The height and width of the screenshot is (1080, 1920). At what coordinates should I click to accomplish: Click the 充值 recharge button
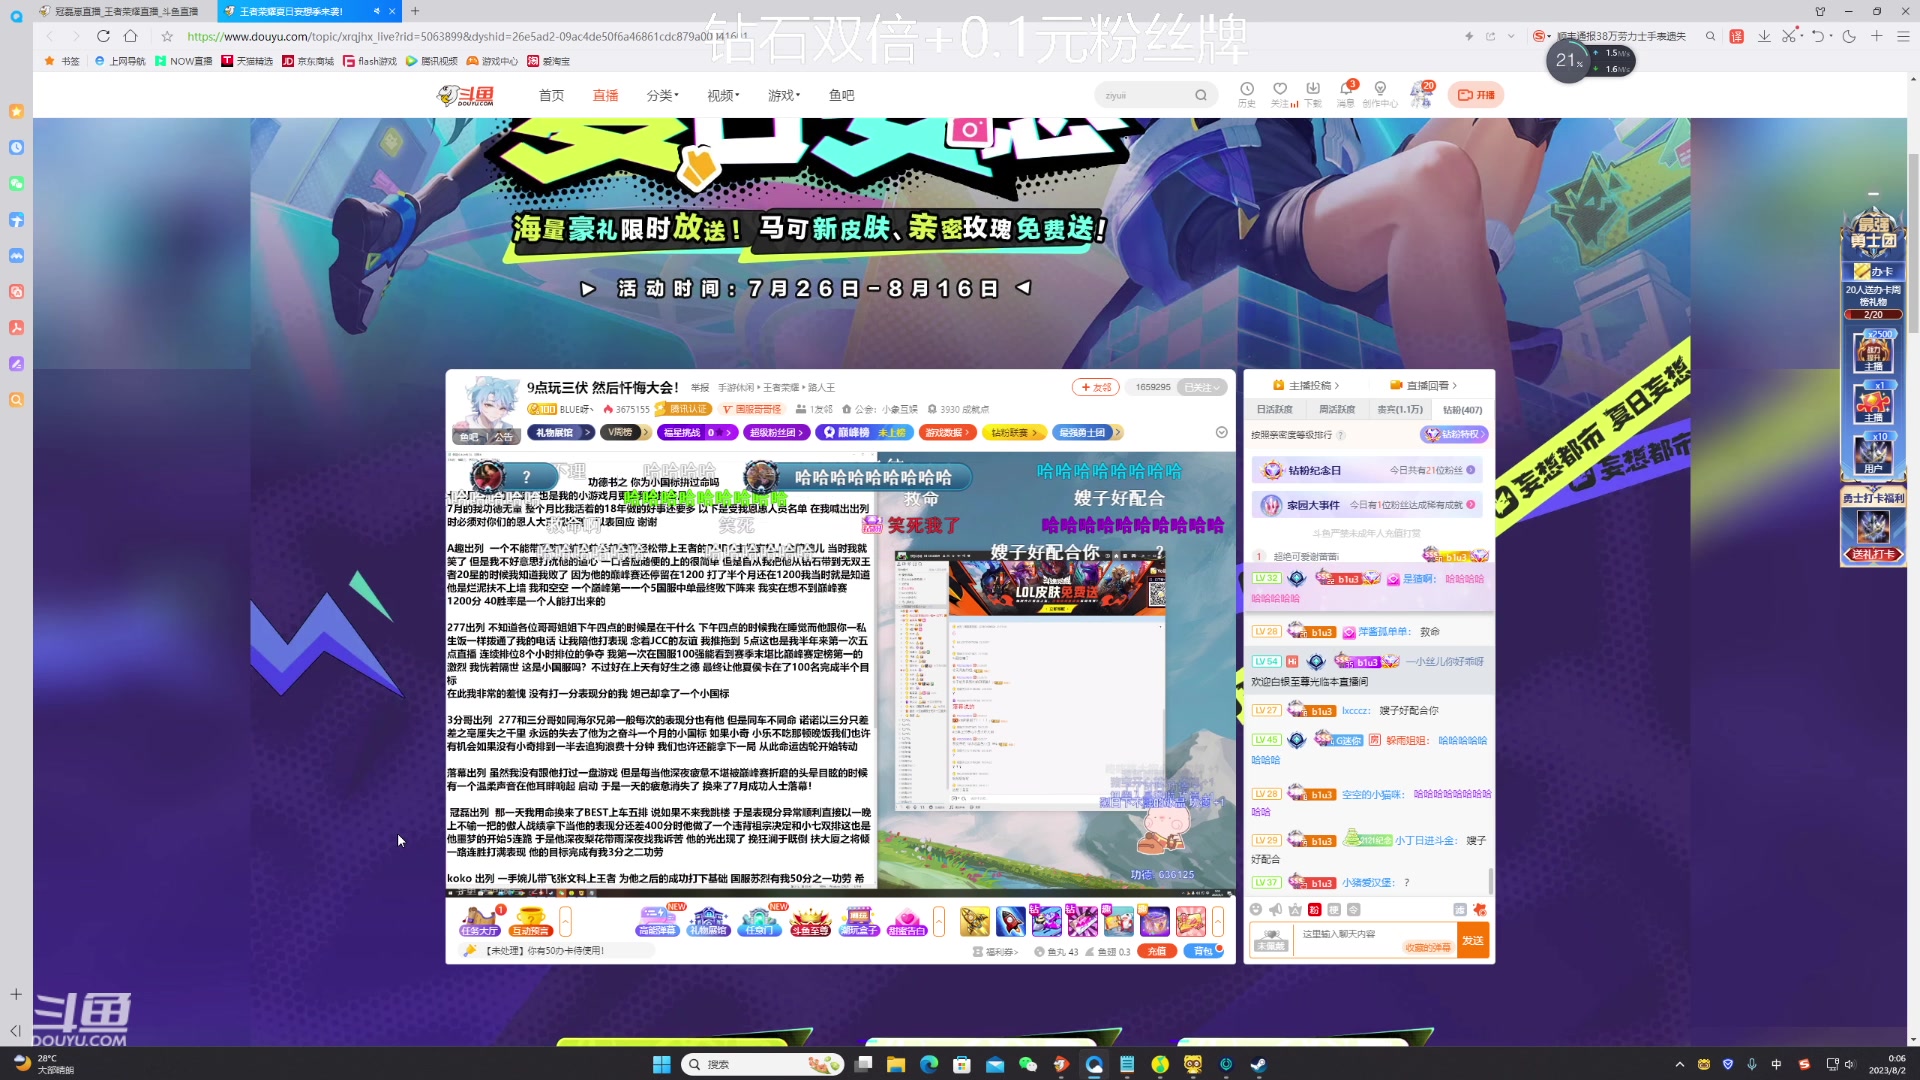[1156, 951]
